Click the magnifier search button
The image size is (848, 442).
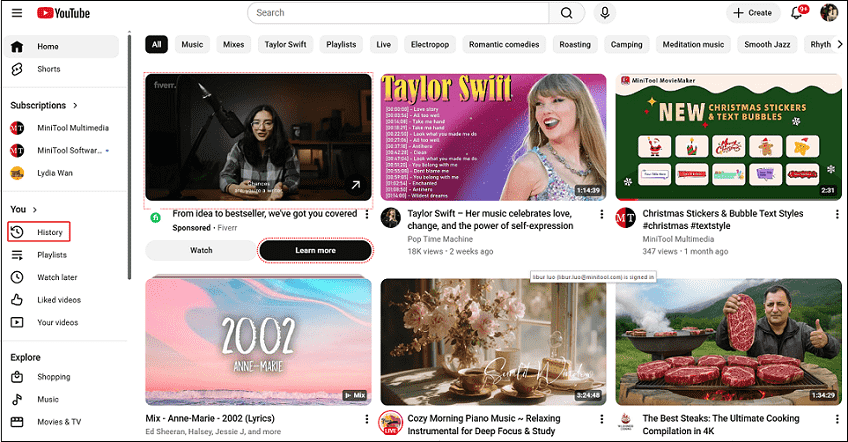566,13
